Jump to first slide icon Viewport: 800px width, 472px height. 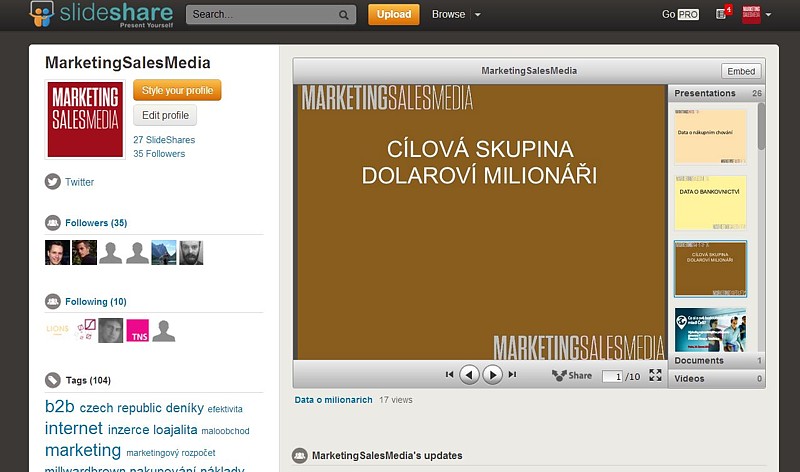pyautogui.click(x=449, y=375)
